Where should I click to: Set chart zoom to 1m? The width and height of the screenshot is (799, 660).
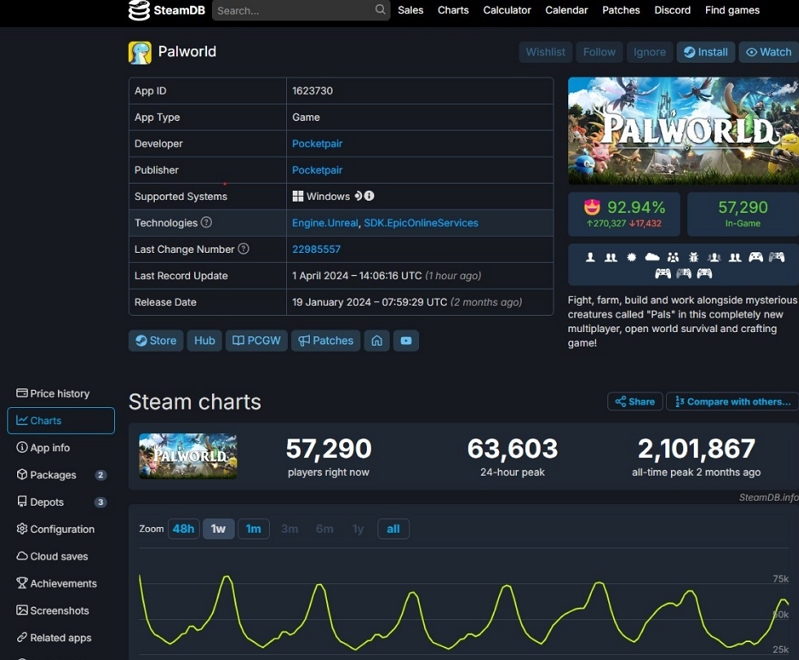pos(253,529)
